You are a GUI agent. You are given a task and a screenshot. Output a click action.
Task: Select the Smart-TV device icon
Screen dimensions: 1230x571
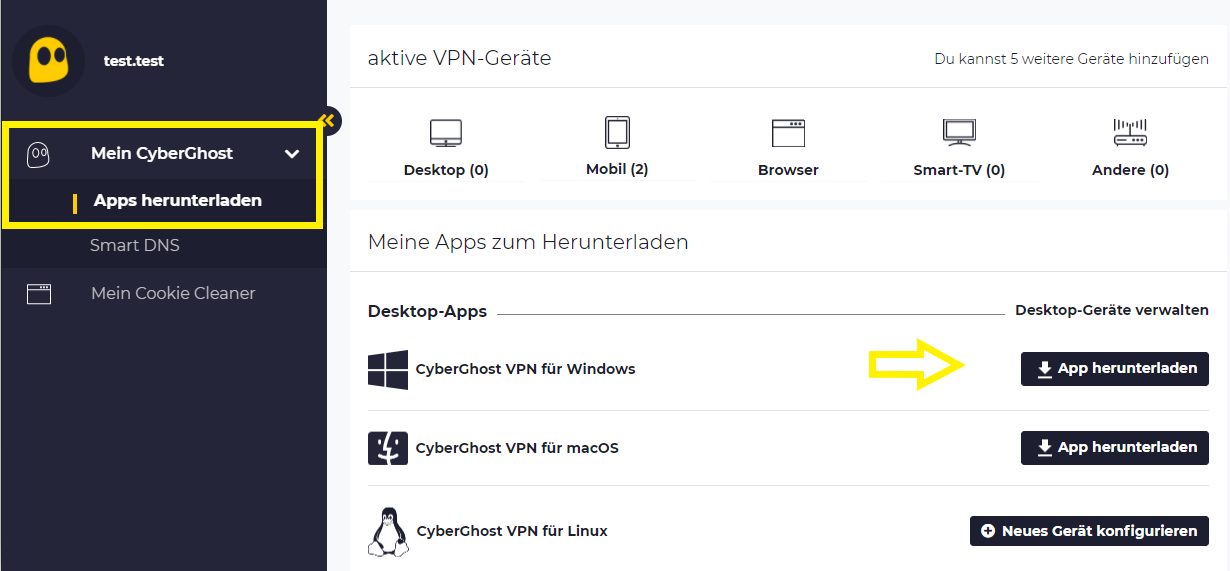[959, 133]
